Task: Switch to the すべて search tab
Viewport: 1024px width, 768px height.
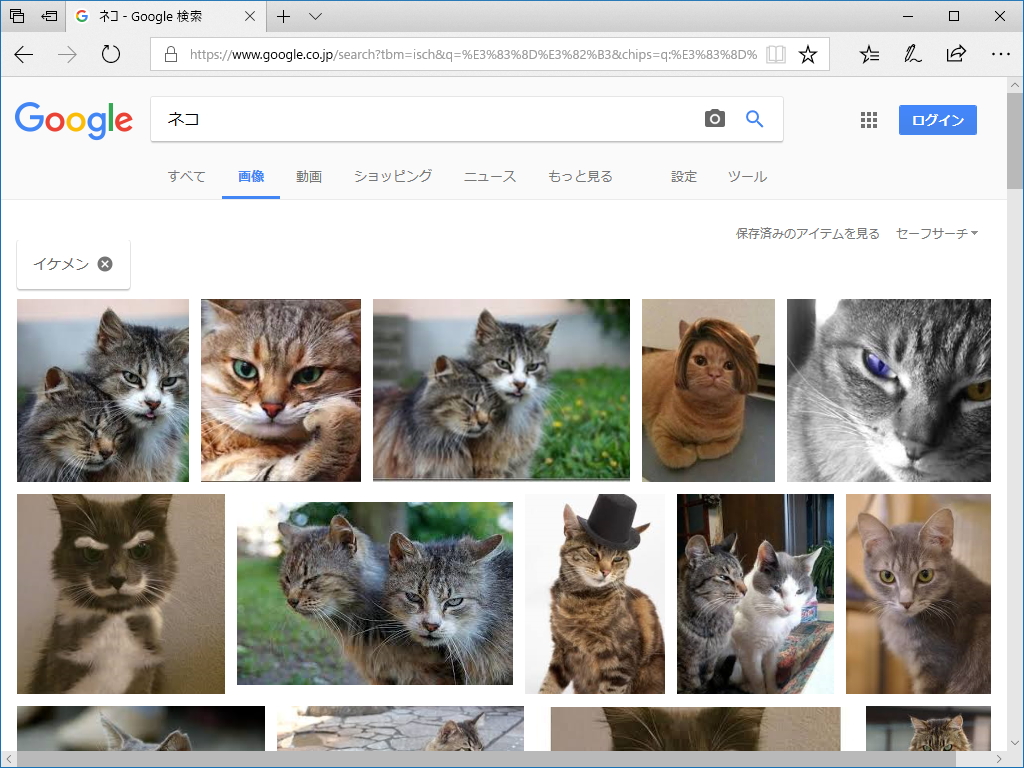Action: pos(186,176)
